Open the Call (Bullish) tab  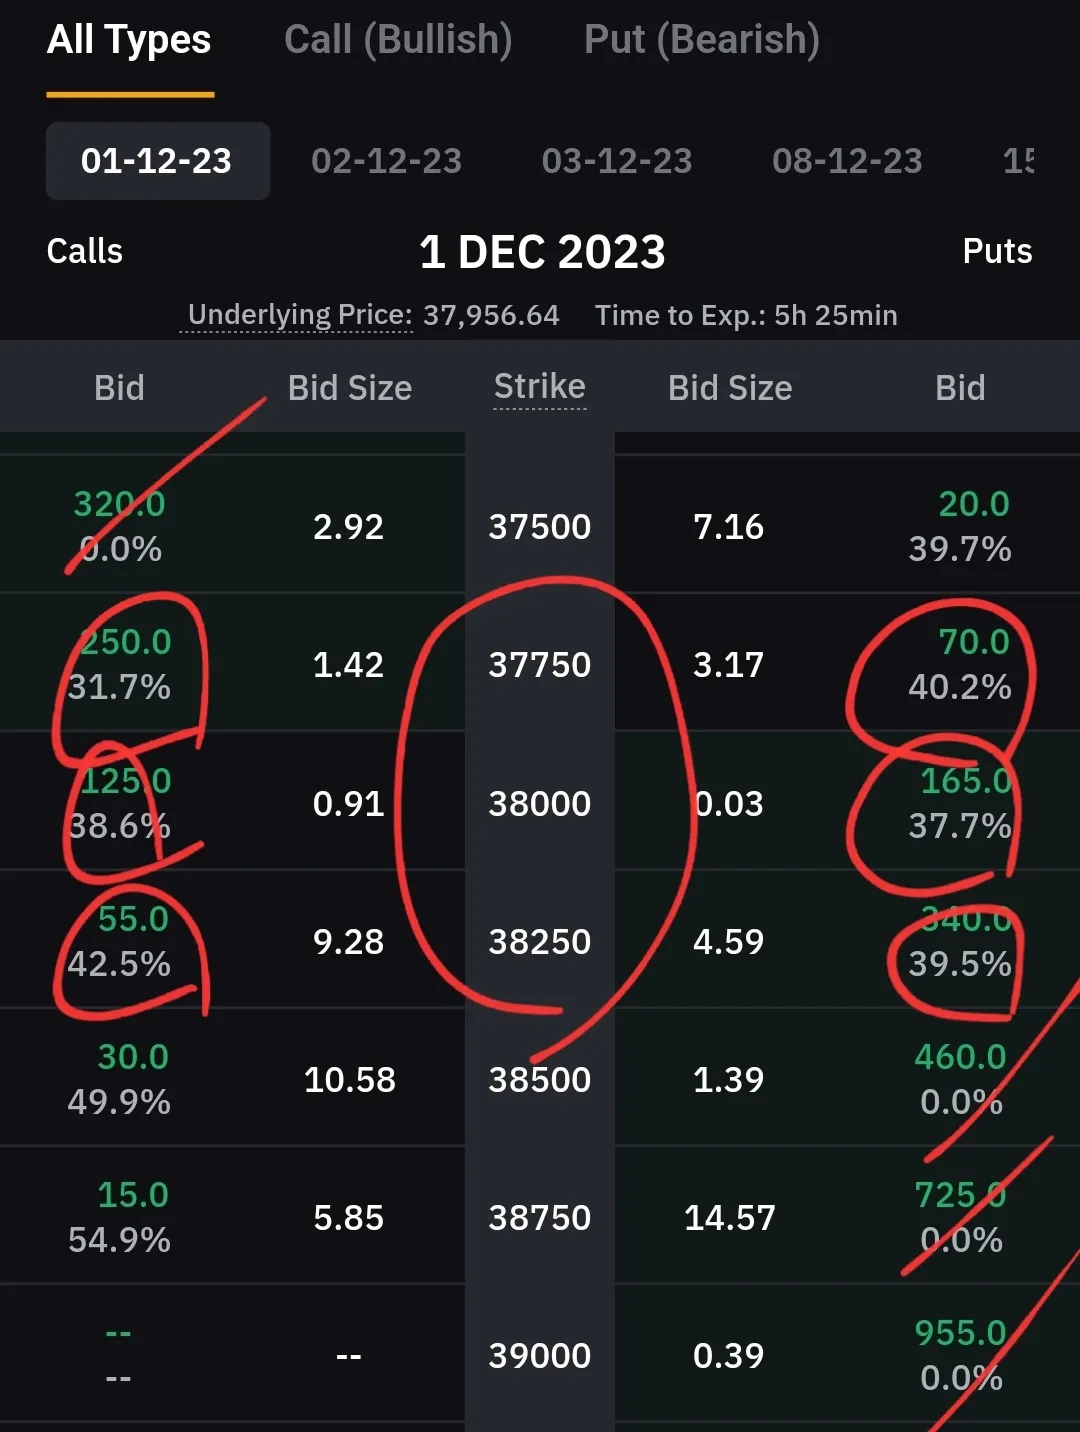coord(398,40)
